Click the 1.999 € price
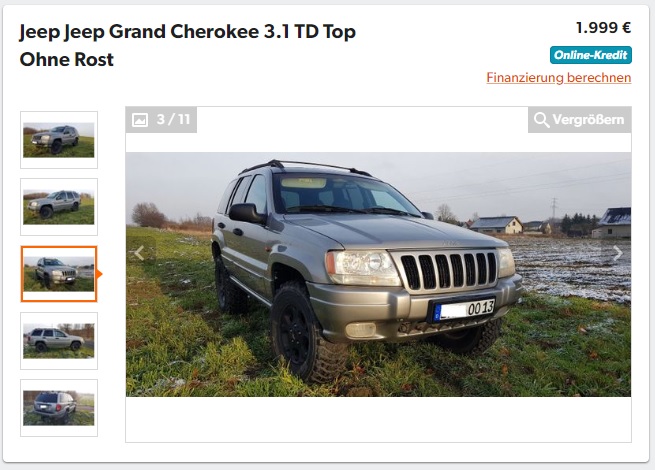655x470 pixels. point(603,28)
